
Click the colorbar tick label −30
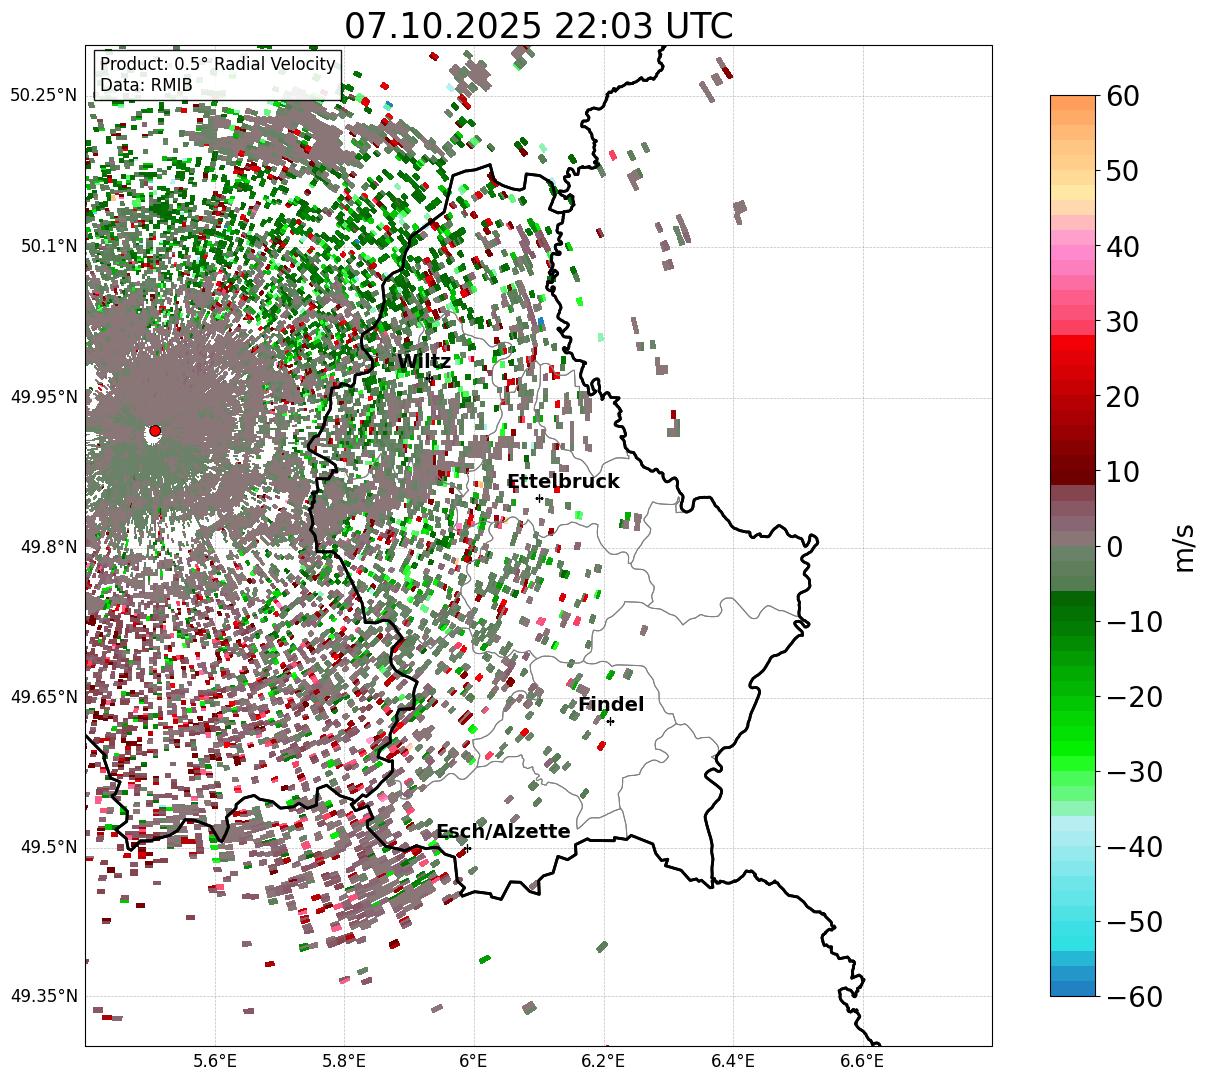(x=1135, y=771)
